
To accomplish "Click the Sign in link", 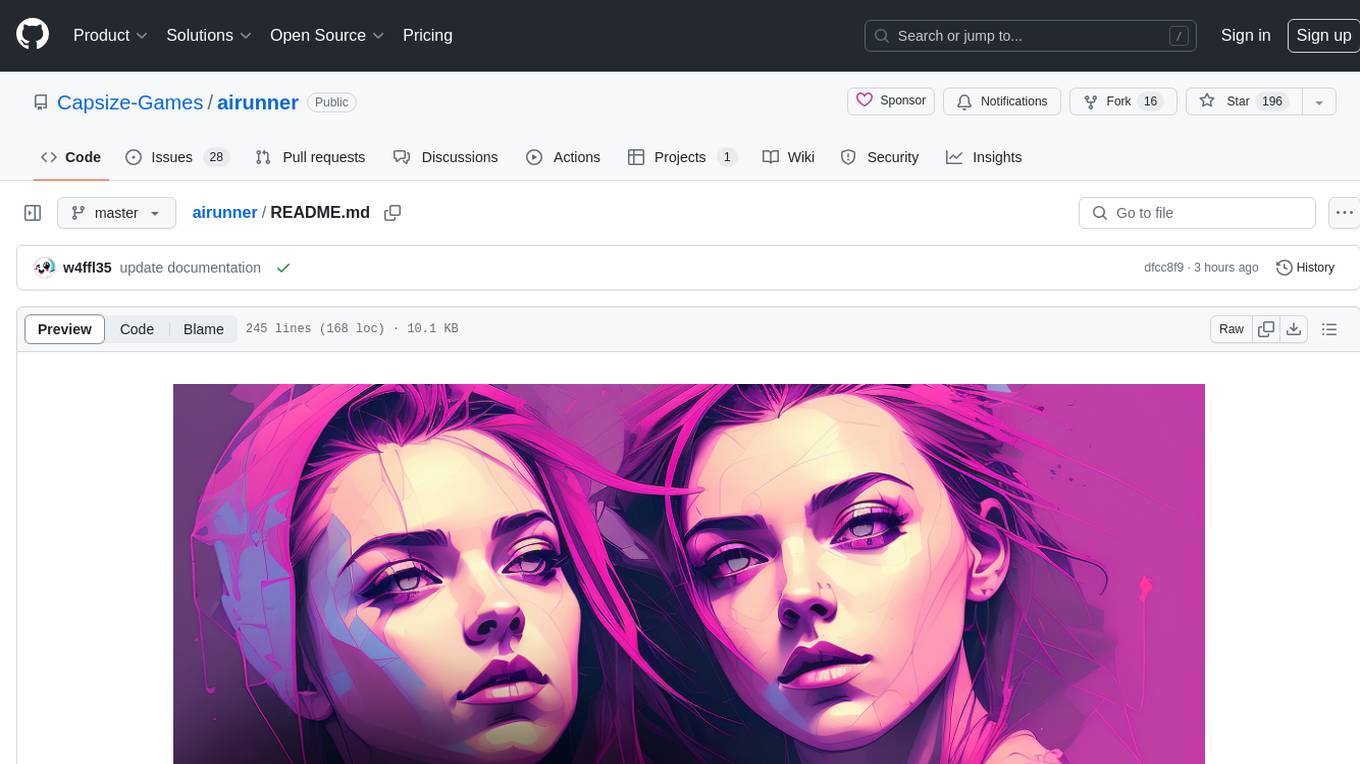I will tap(1245, 35).
